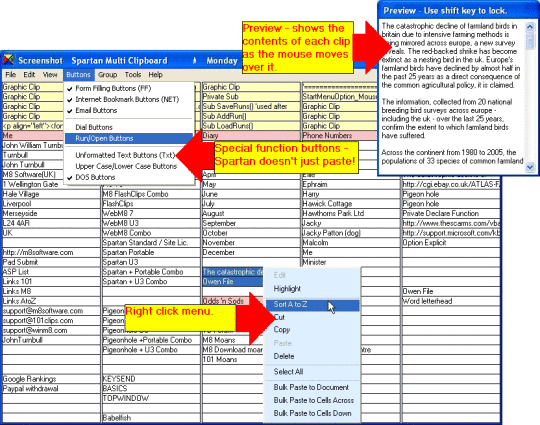Click the pink Diary group header
540x425 pixels.
251,136
